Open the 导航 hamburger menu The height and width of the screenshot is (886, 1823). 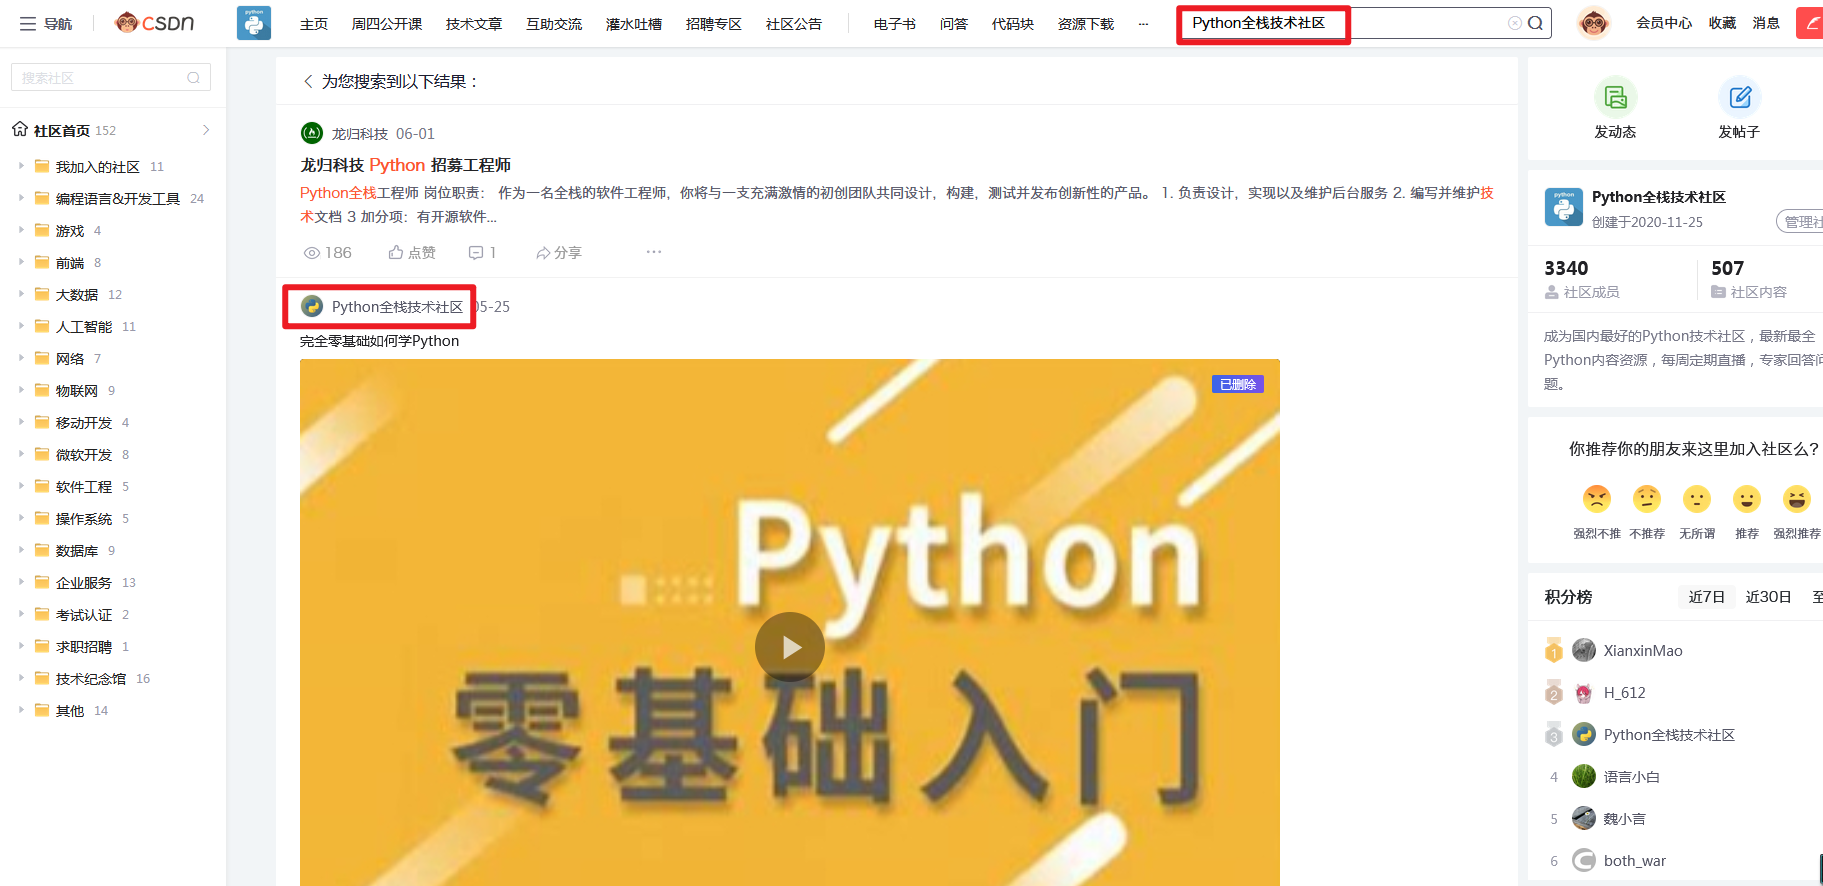pos(46,23)
